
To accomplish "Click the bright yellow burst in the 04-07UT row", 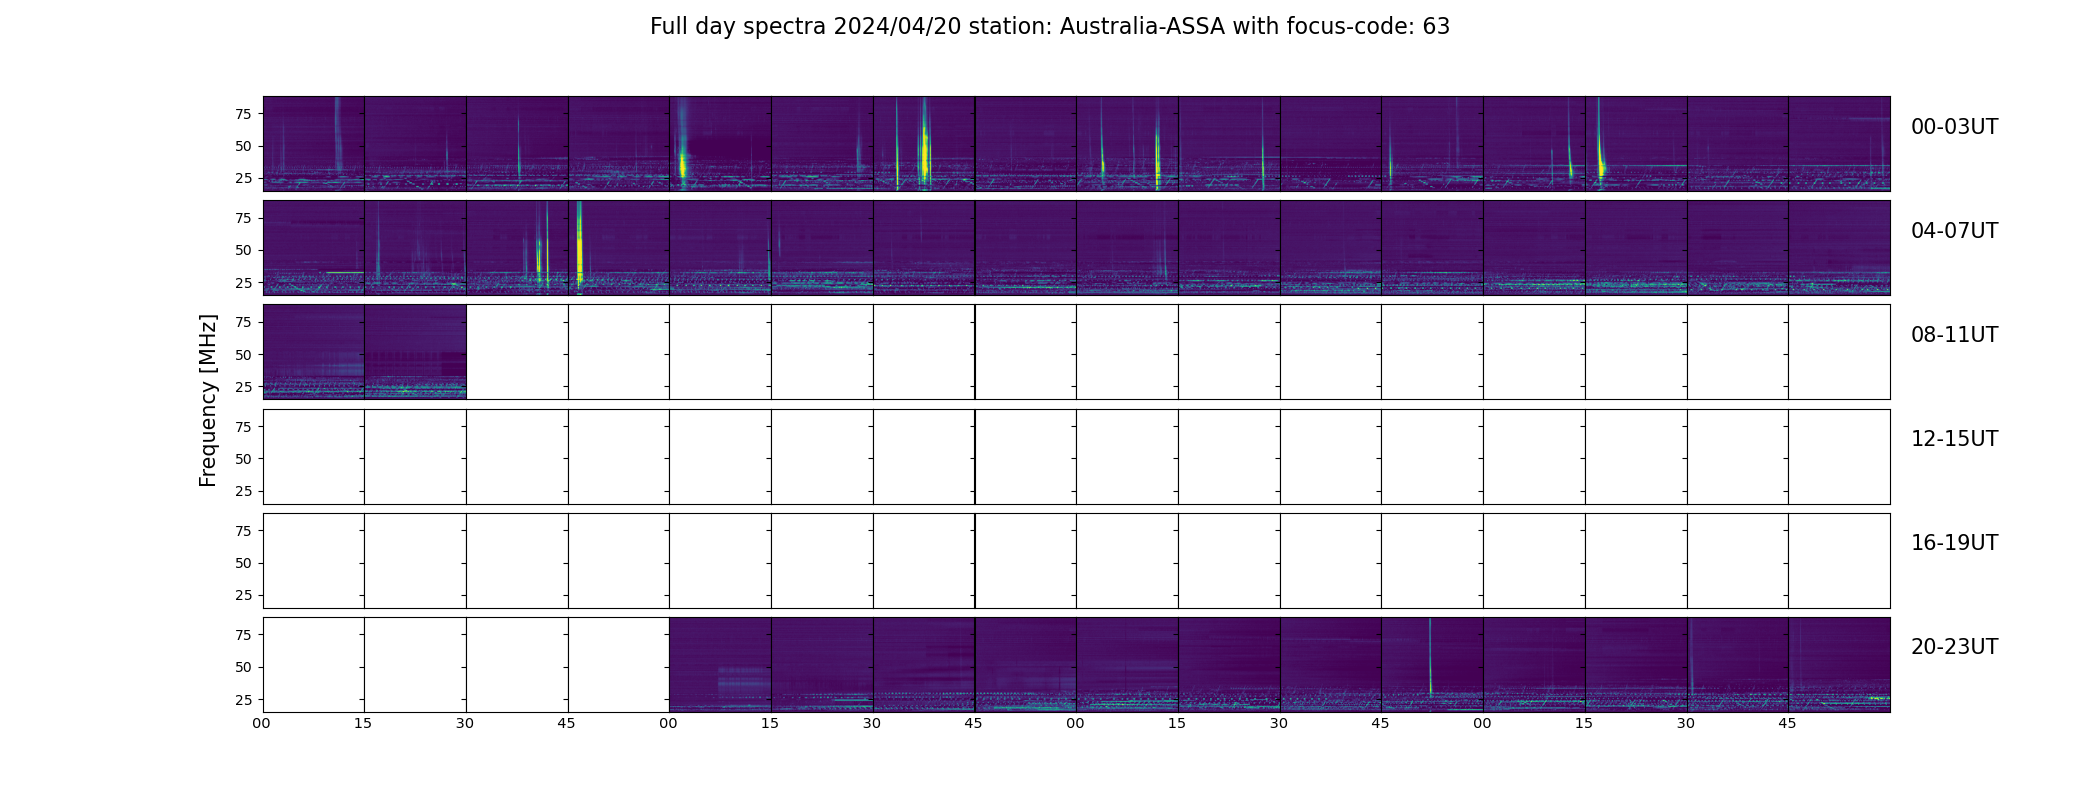I will [x=580, y=247].
